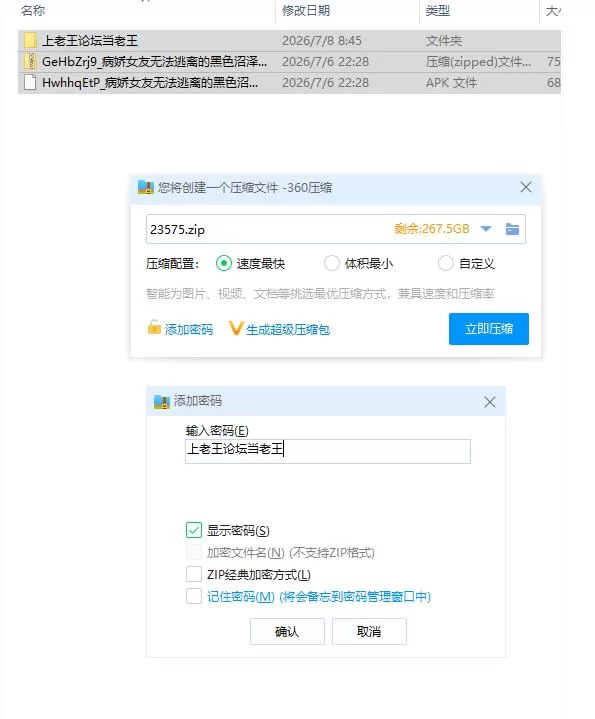The image size is (595, 719).
Task: Click the 输入密码(E) password input field
Action: 328,451
